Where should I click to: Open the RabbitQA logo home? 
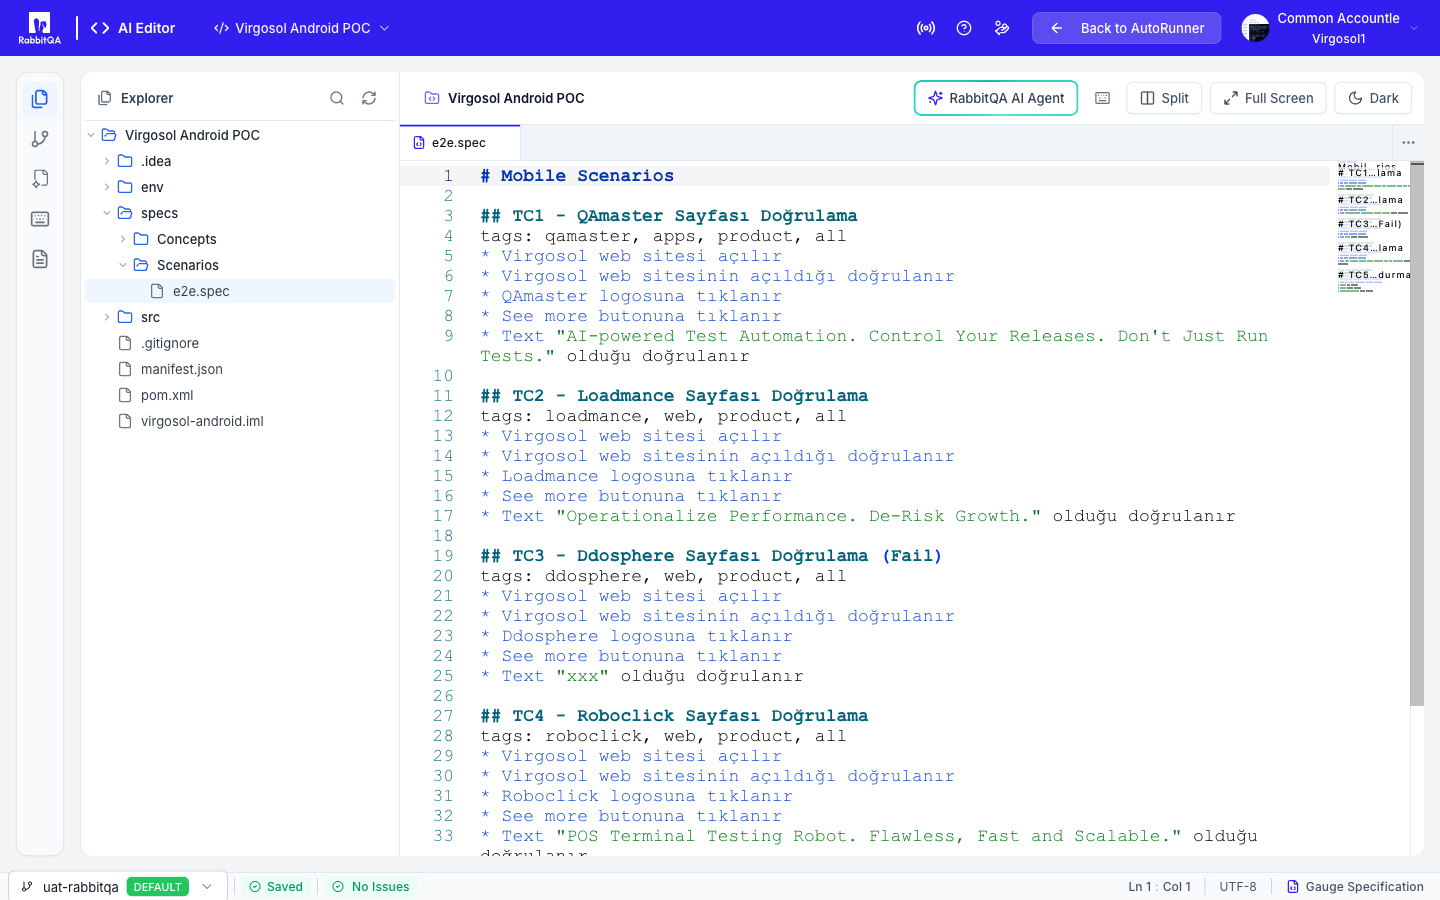(39, 28)
